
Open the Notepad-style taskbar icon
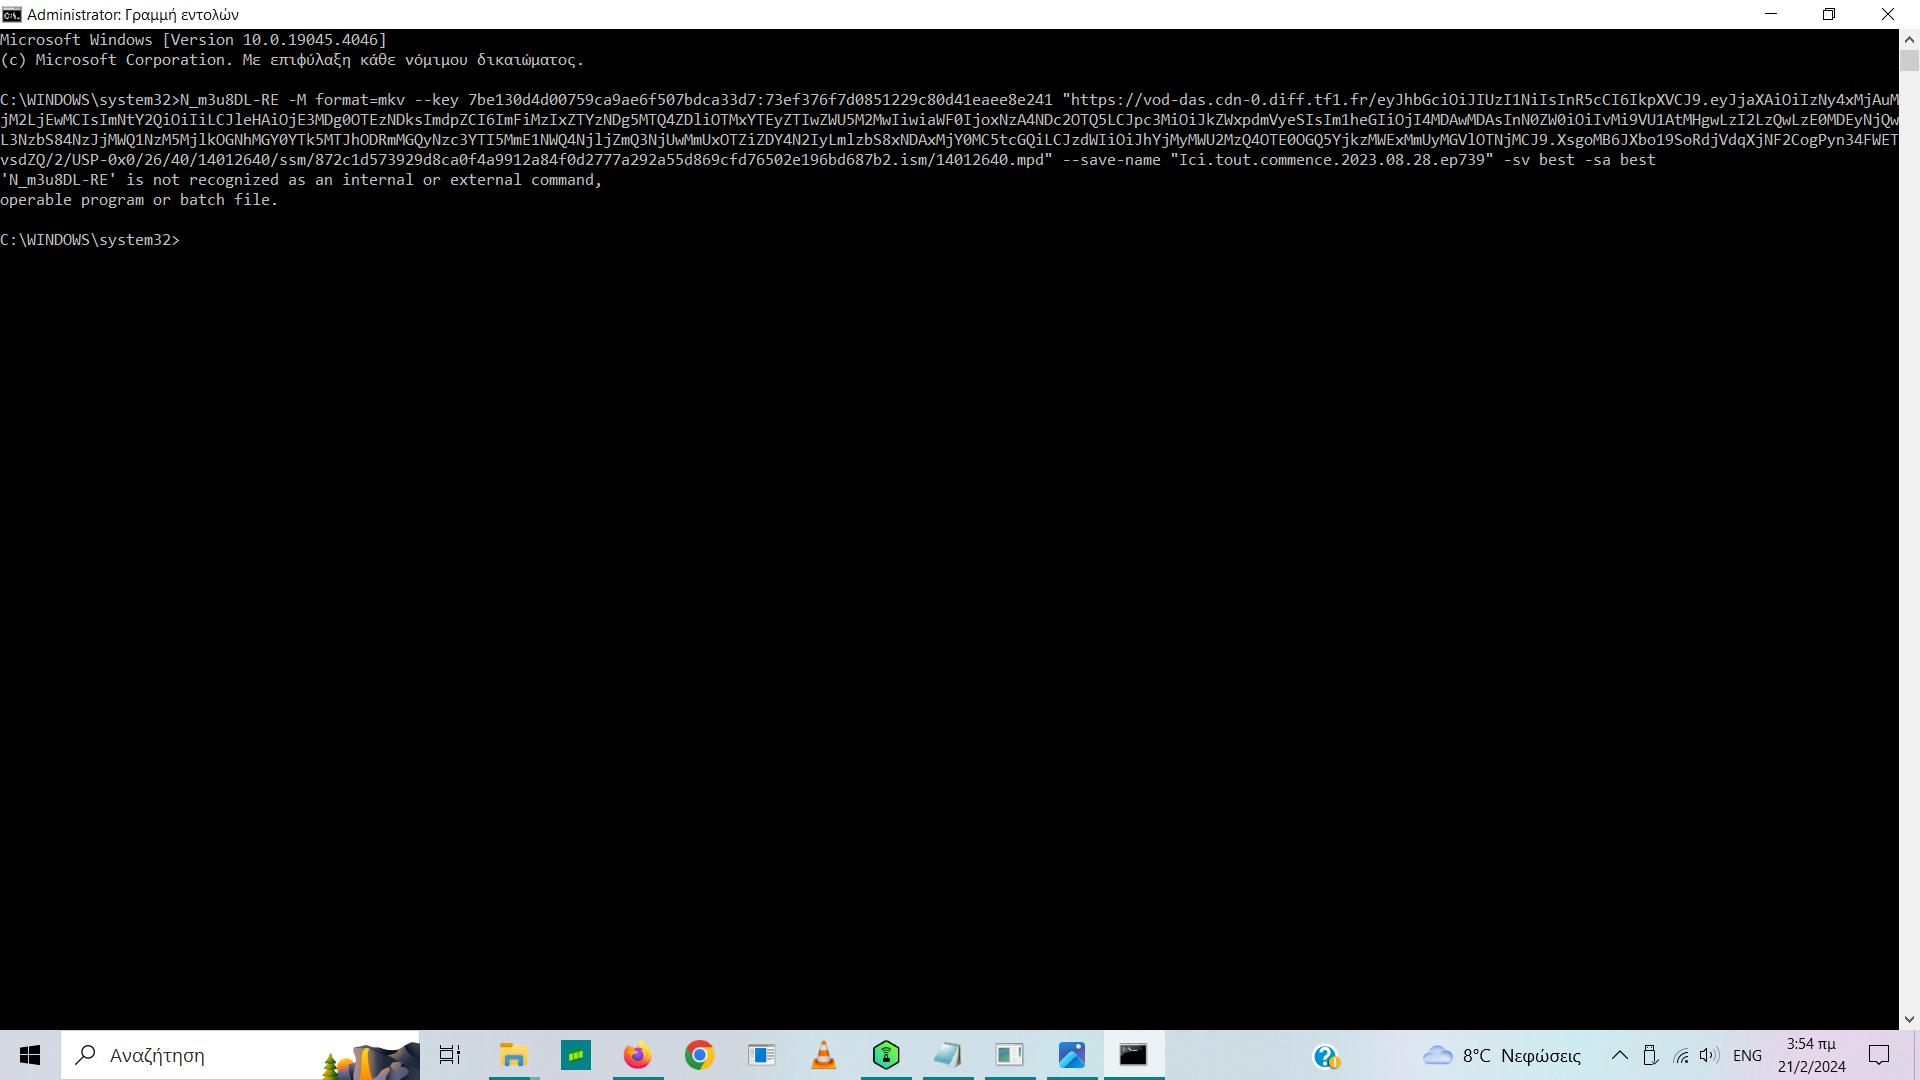[947, 1055]
